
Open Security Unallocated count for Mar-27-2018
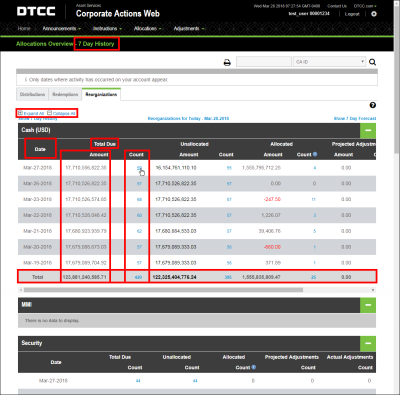[x=195, y=381]
